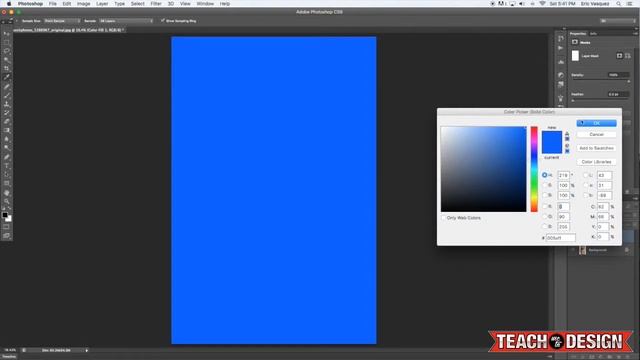Click the Density slider in Properties
Viewport: 640px width, 360px height.
pyautogui.click(x=601, y=80)
